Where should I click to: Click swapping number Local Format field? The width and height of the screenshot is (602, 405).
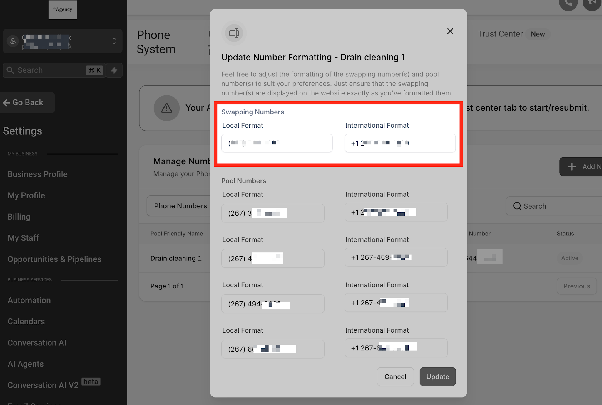click(277, 143)
